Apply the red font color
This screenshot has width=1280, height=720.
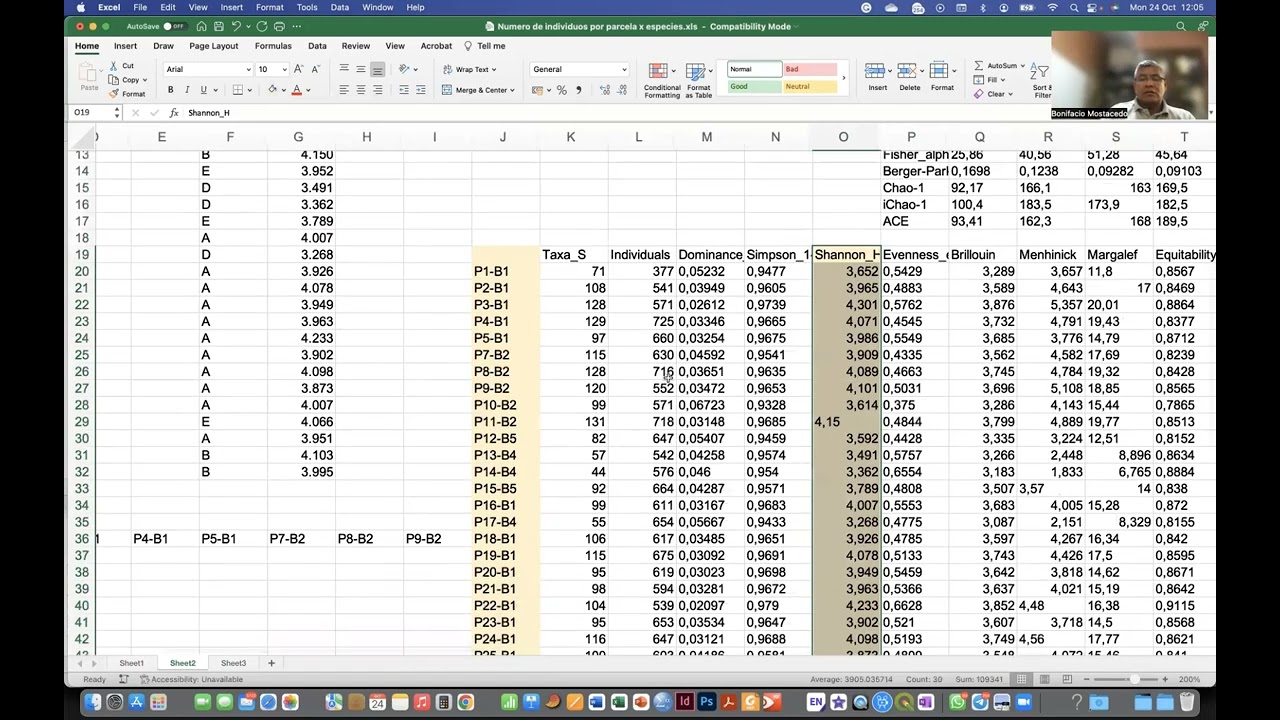click(x=296, y=90)
